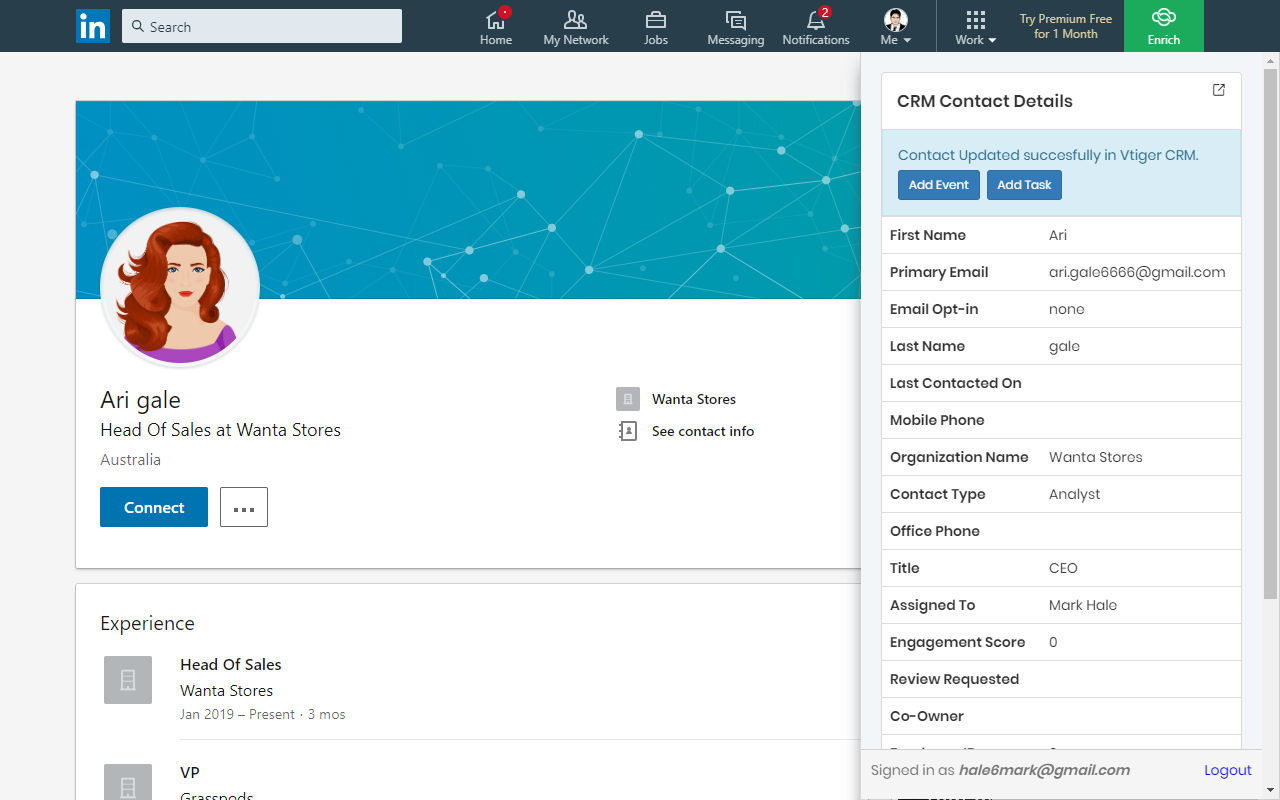
Task: Open the Home feed icon
Action: coord(495,20)
